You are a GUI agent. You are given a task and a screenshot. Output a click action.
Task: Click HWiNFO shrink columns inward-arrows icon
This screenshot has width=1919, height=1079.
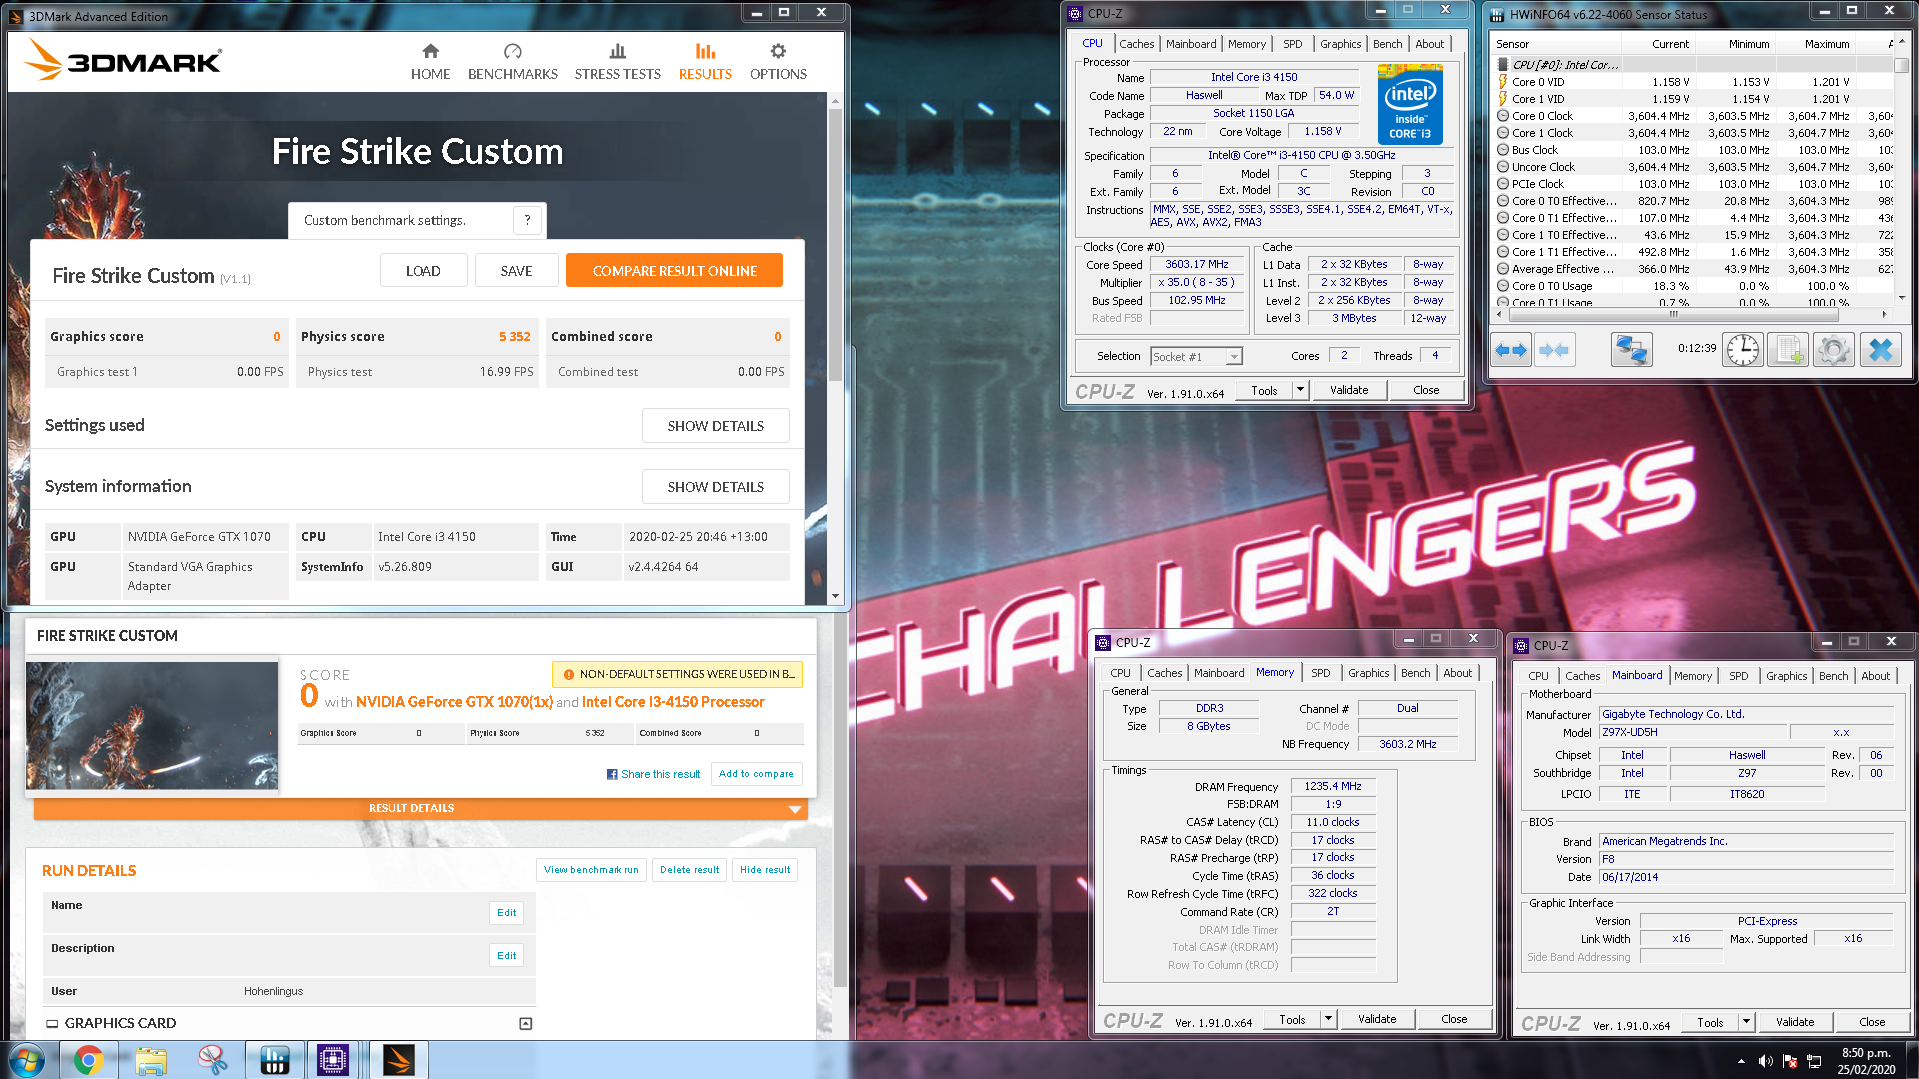[x=1554, y=350]
